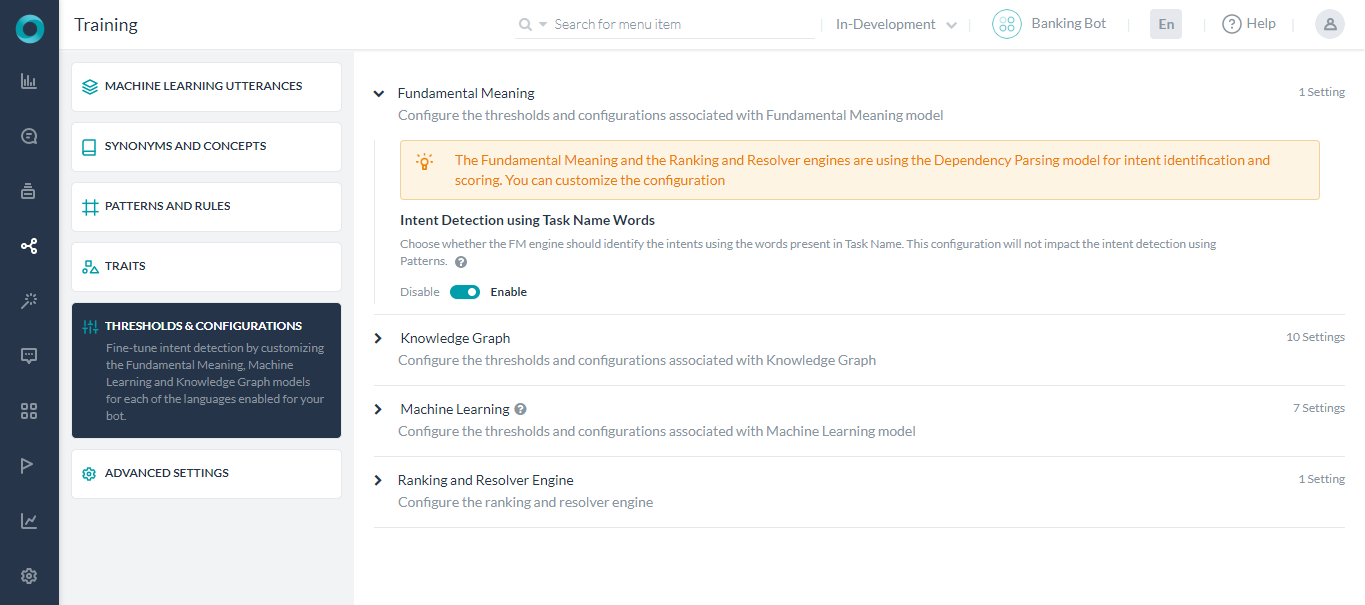The height and width of the screenshot is (605, 1365).
Task: Open Synonyms and Concepts tab
Action: tap(206, 147)
